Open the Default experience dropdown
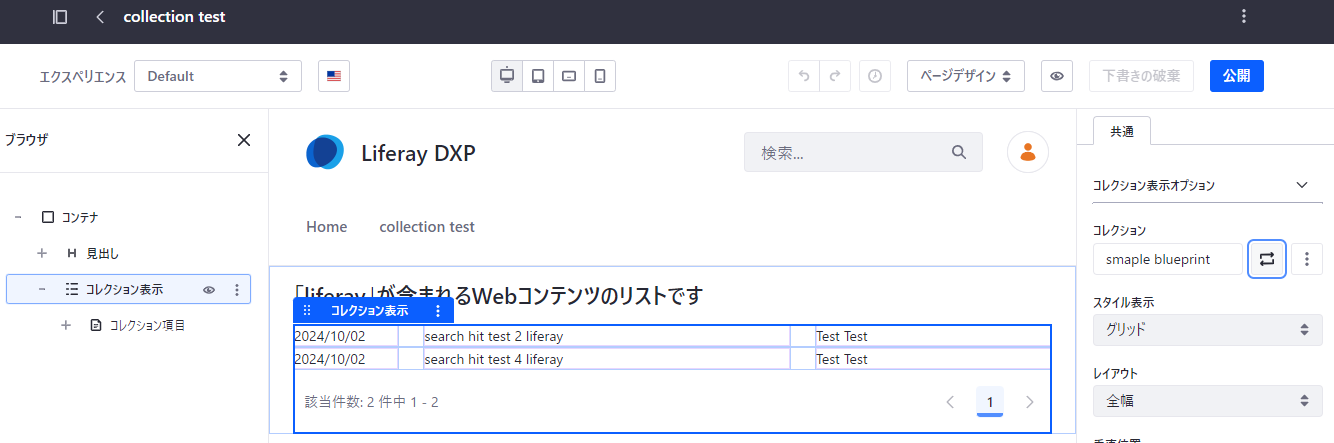Image resolution: width=1334 pixels, height=443 pixels. (x=218, y=76)
